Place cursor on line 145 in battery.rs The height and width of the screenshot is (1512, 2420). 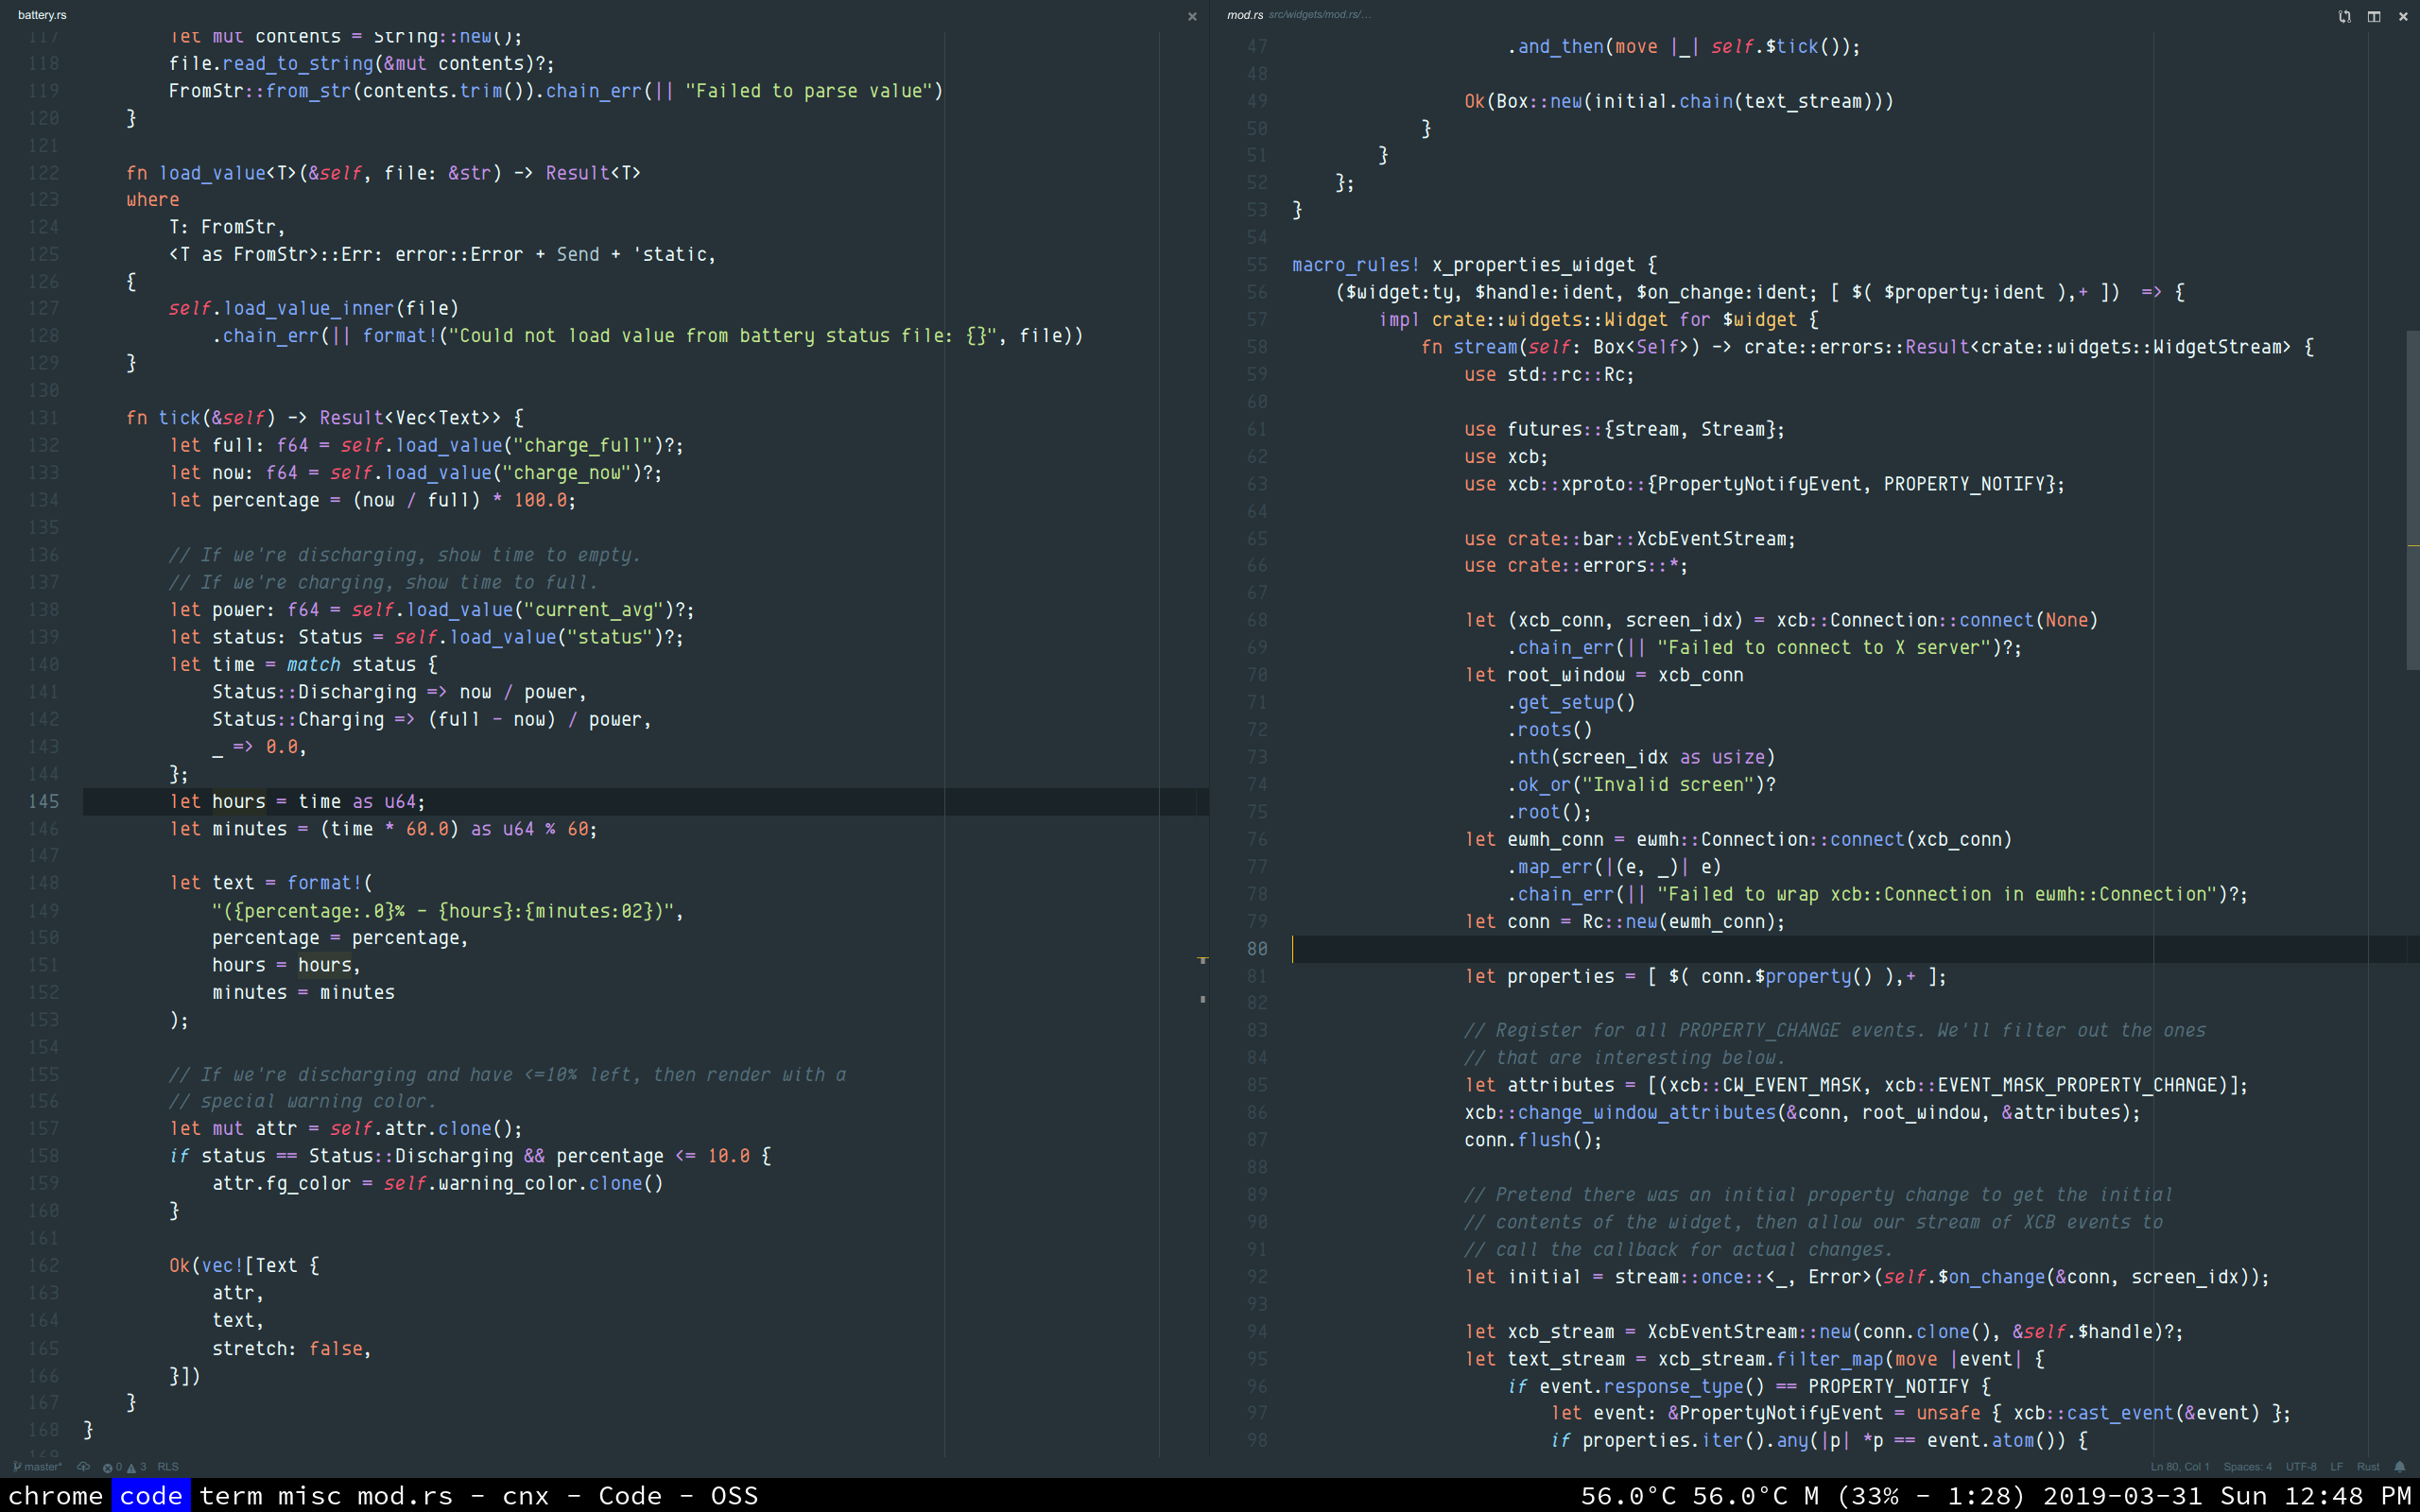pyautogui.click(x=600, y=802)
